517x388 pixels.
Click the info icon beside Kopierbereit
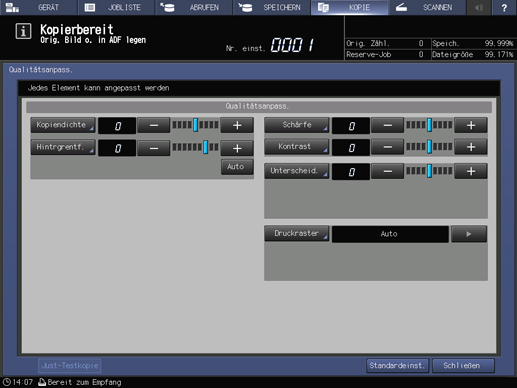click(x=23, y=31)
